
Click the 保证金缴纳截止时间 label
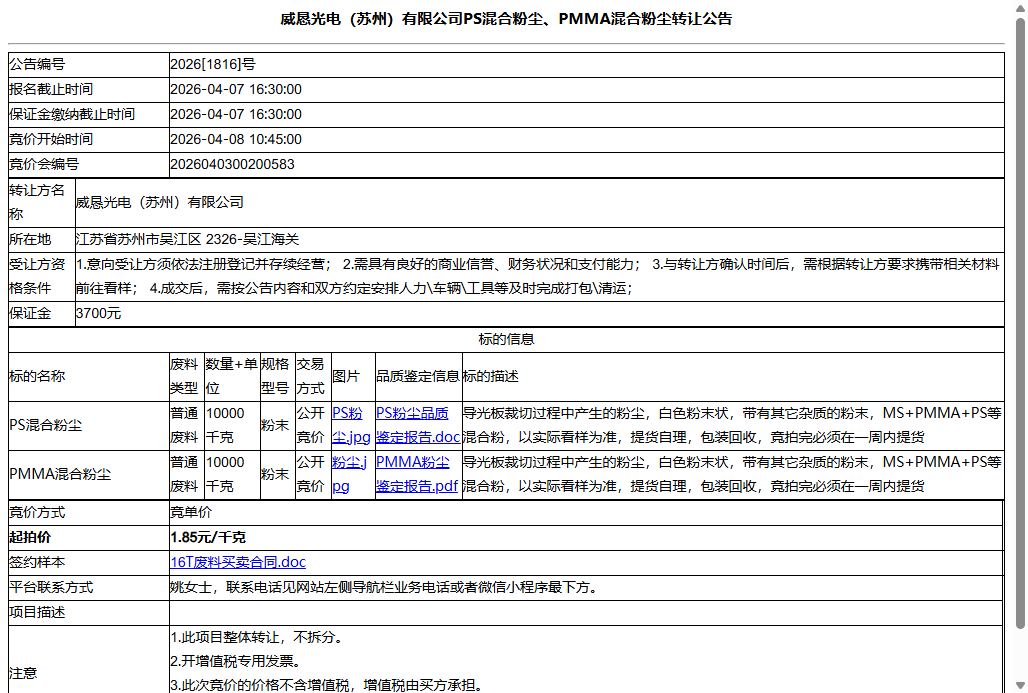pyautogui.click(x=72, y=114)
